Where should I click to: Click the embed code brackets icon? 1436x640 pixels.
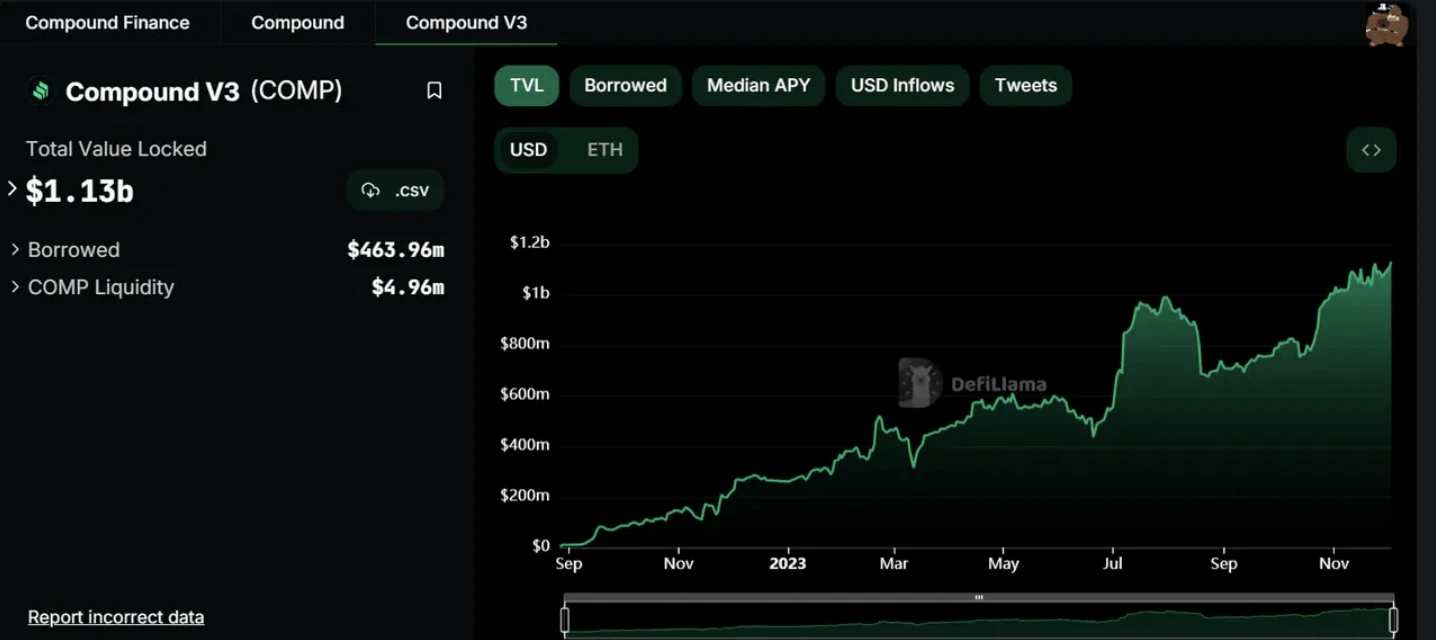1371,150
